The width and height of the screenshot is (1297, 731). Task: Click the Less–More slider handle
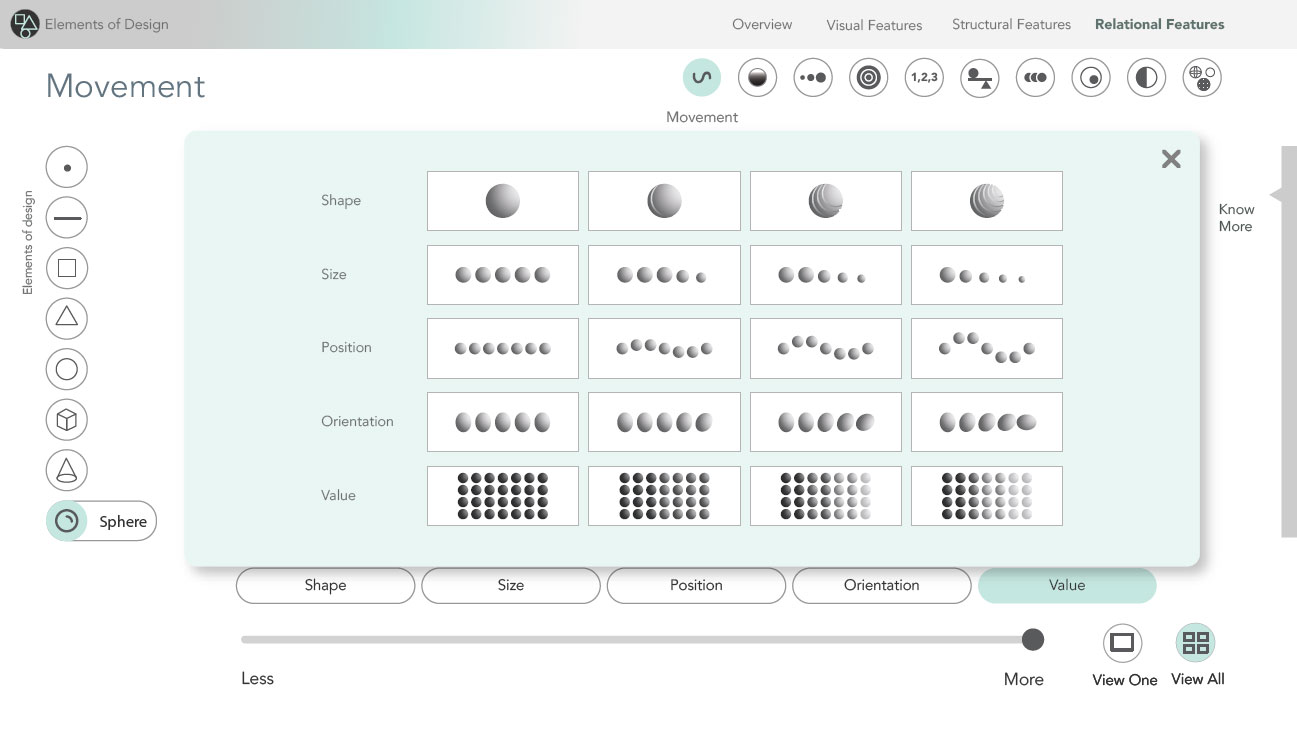(x=1033, y=640)
